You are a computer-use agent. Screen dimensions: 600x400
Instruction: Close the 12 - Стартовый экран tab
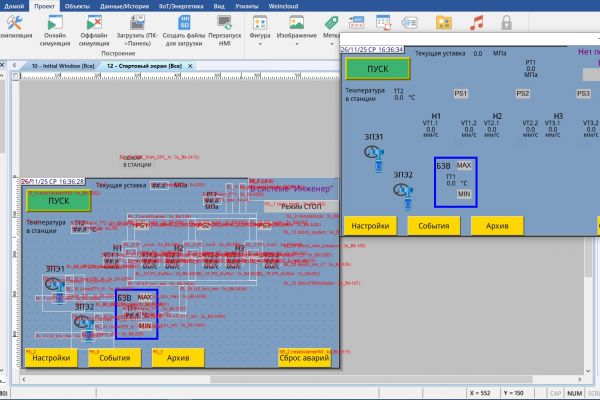[190, 66]
